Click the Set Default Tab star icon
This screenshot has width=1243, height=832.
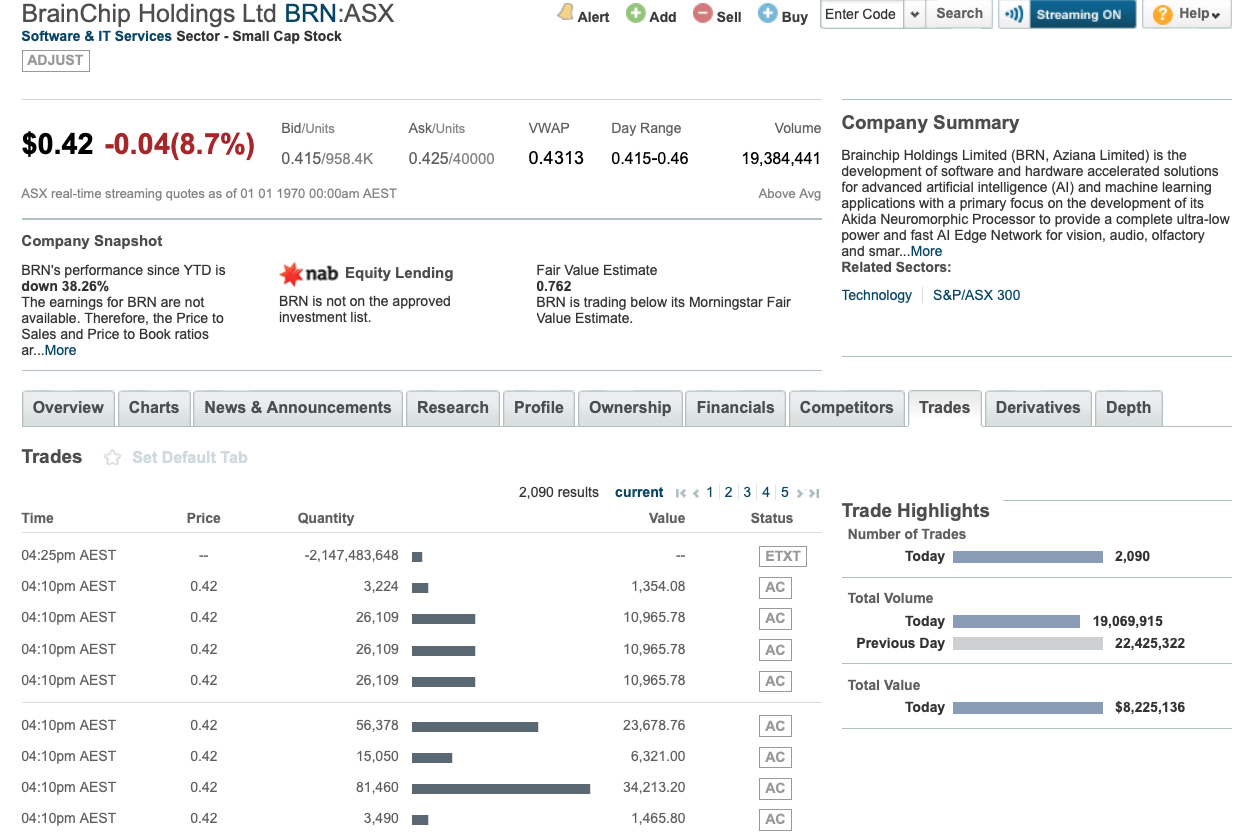112,457
